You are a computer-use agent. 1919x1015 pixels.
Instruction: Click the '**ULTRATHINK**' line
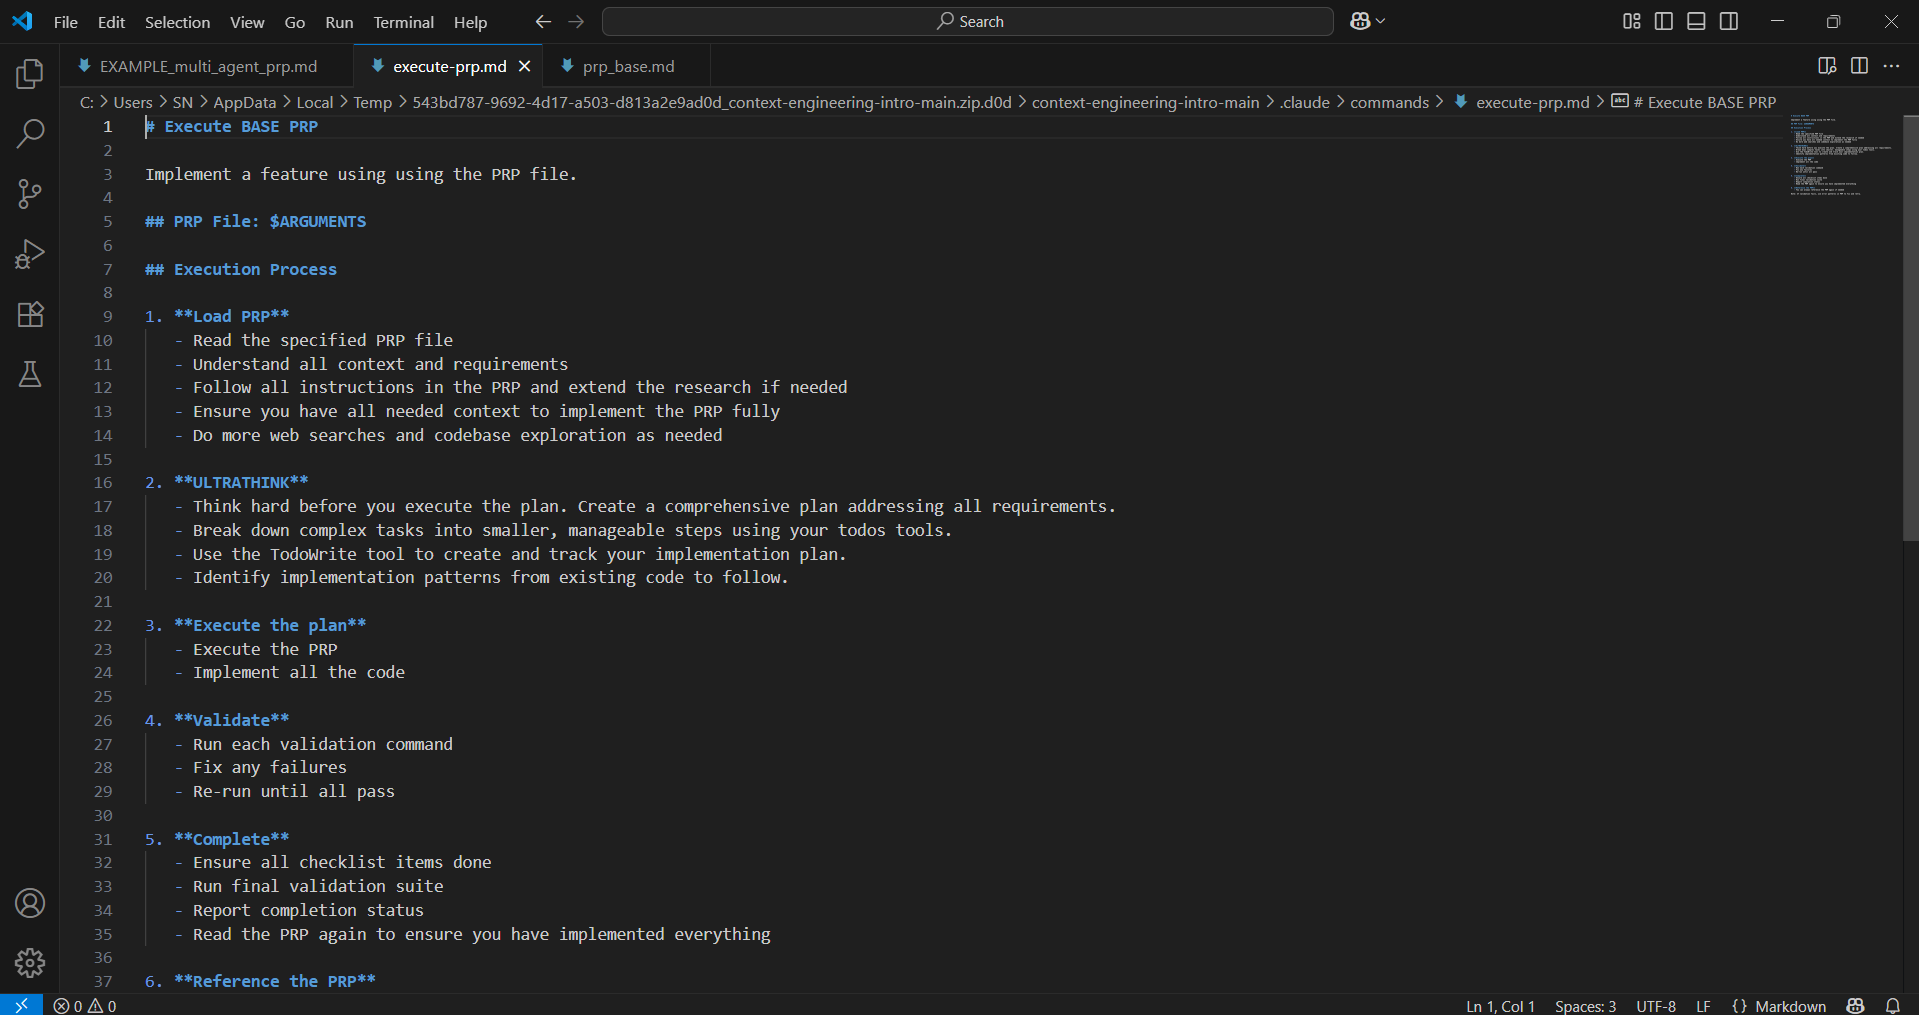click(x=241, y=482)
